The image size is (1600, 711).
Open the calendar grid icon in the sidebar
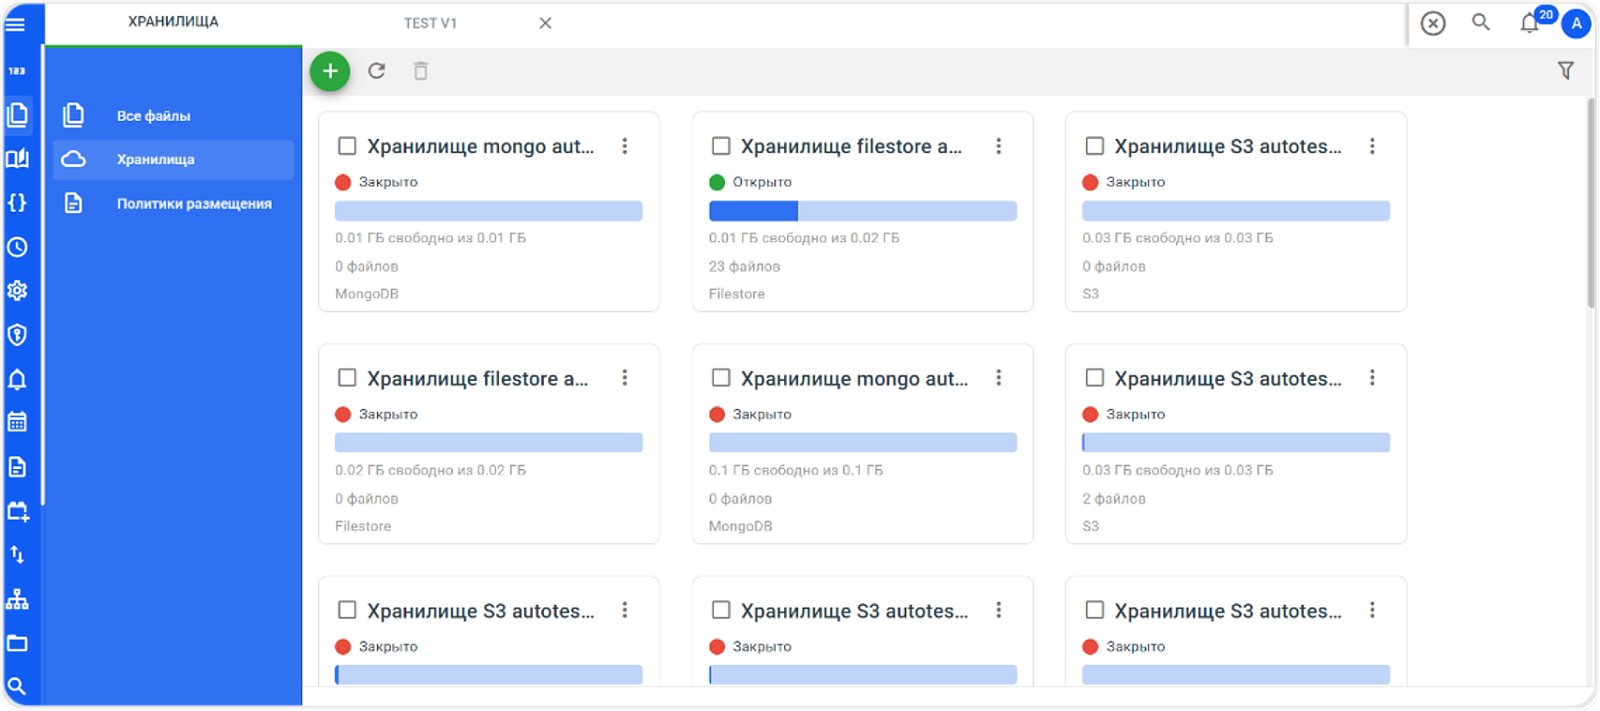click(17, 422)
